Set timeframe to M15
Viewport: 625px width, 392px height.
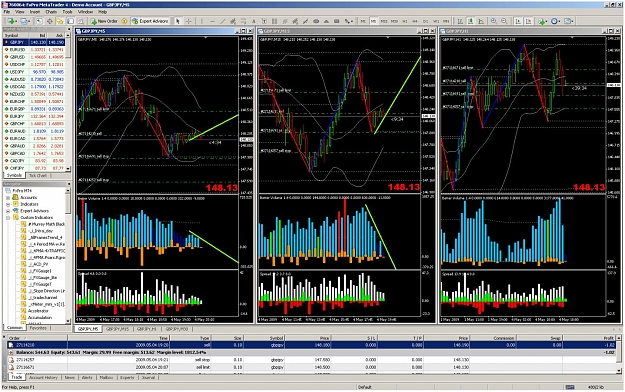[384, 21]
